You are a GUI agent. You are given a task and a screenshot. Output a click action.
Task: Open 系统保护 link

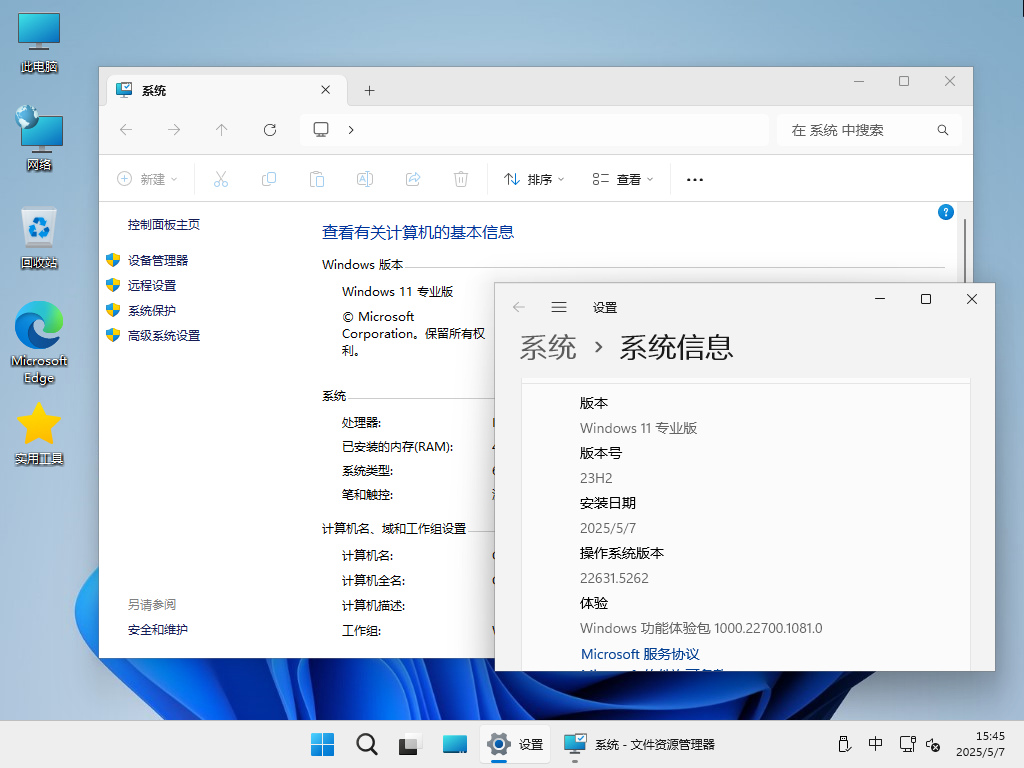(x=152, y=310)
